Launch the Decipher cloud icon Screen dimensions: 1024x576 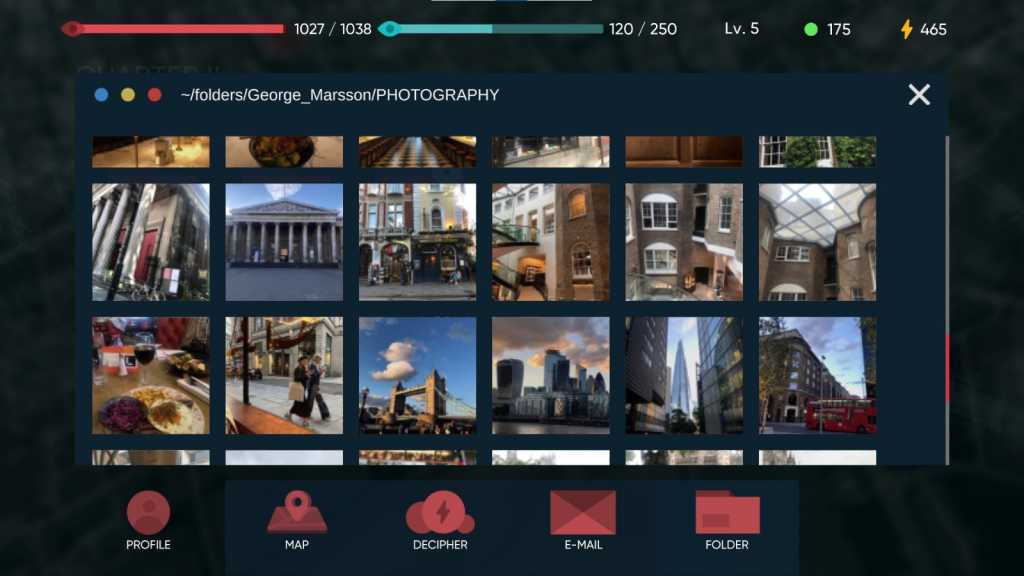440,513
